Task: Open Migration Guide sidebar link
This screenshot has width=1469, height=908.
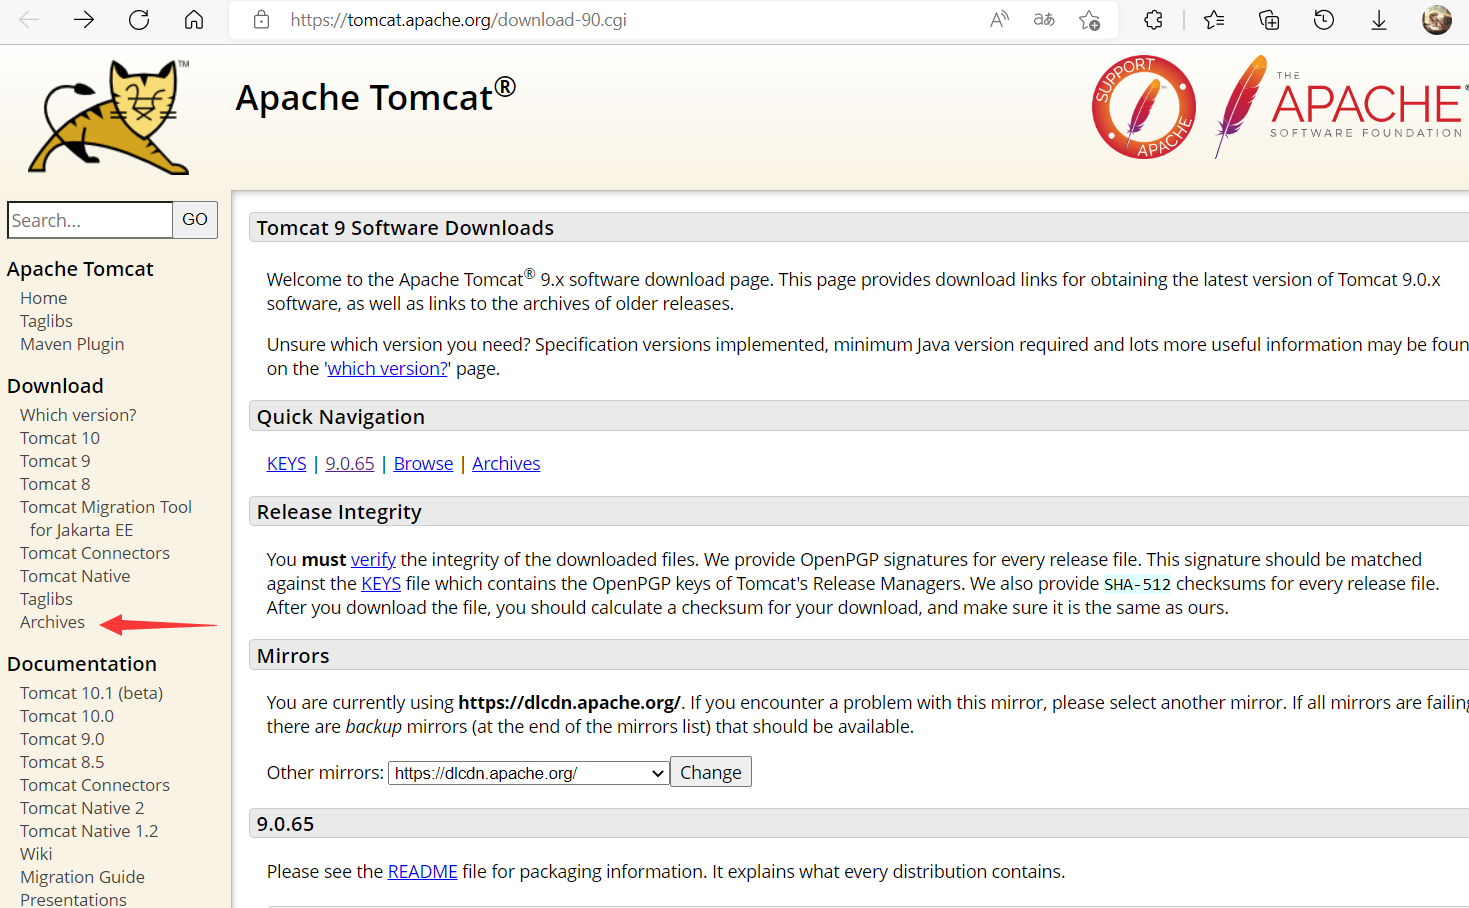Action: (82, 877)
